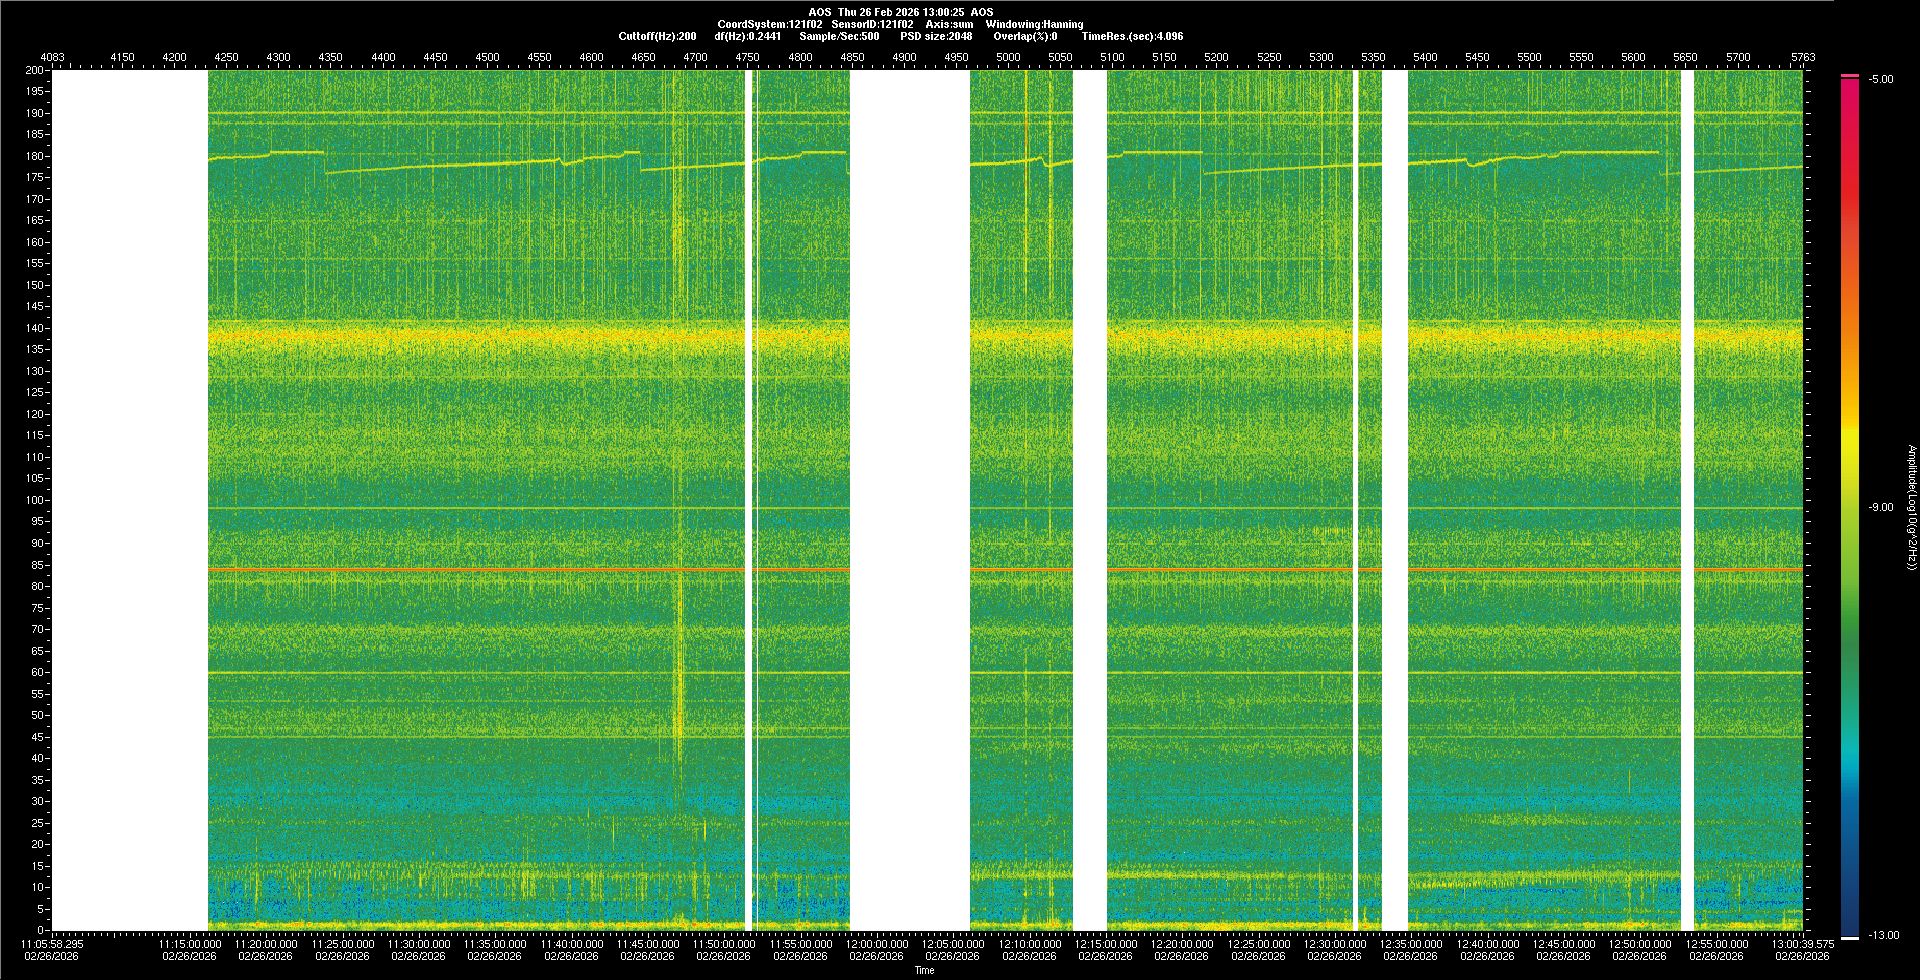Click the 100 Hz label on frequency axis

tap(35, 500)
